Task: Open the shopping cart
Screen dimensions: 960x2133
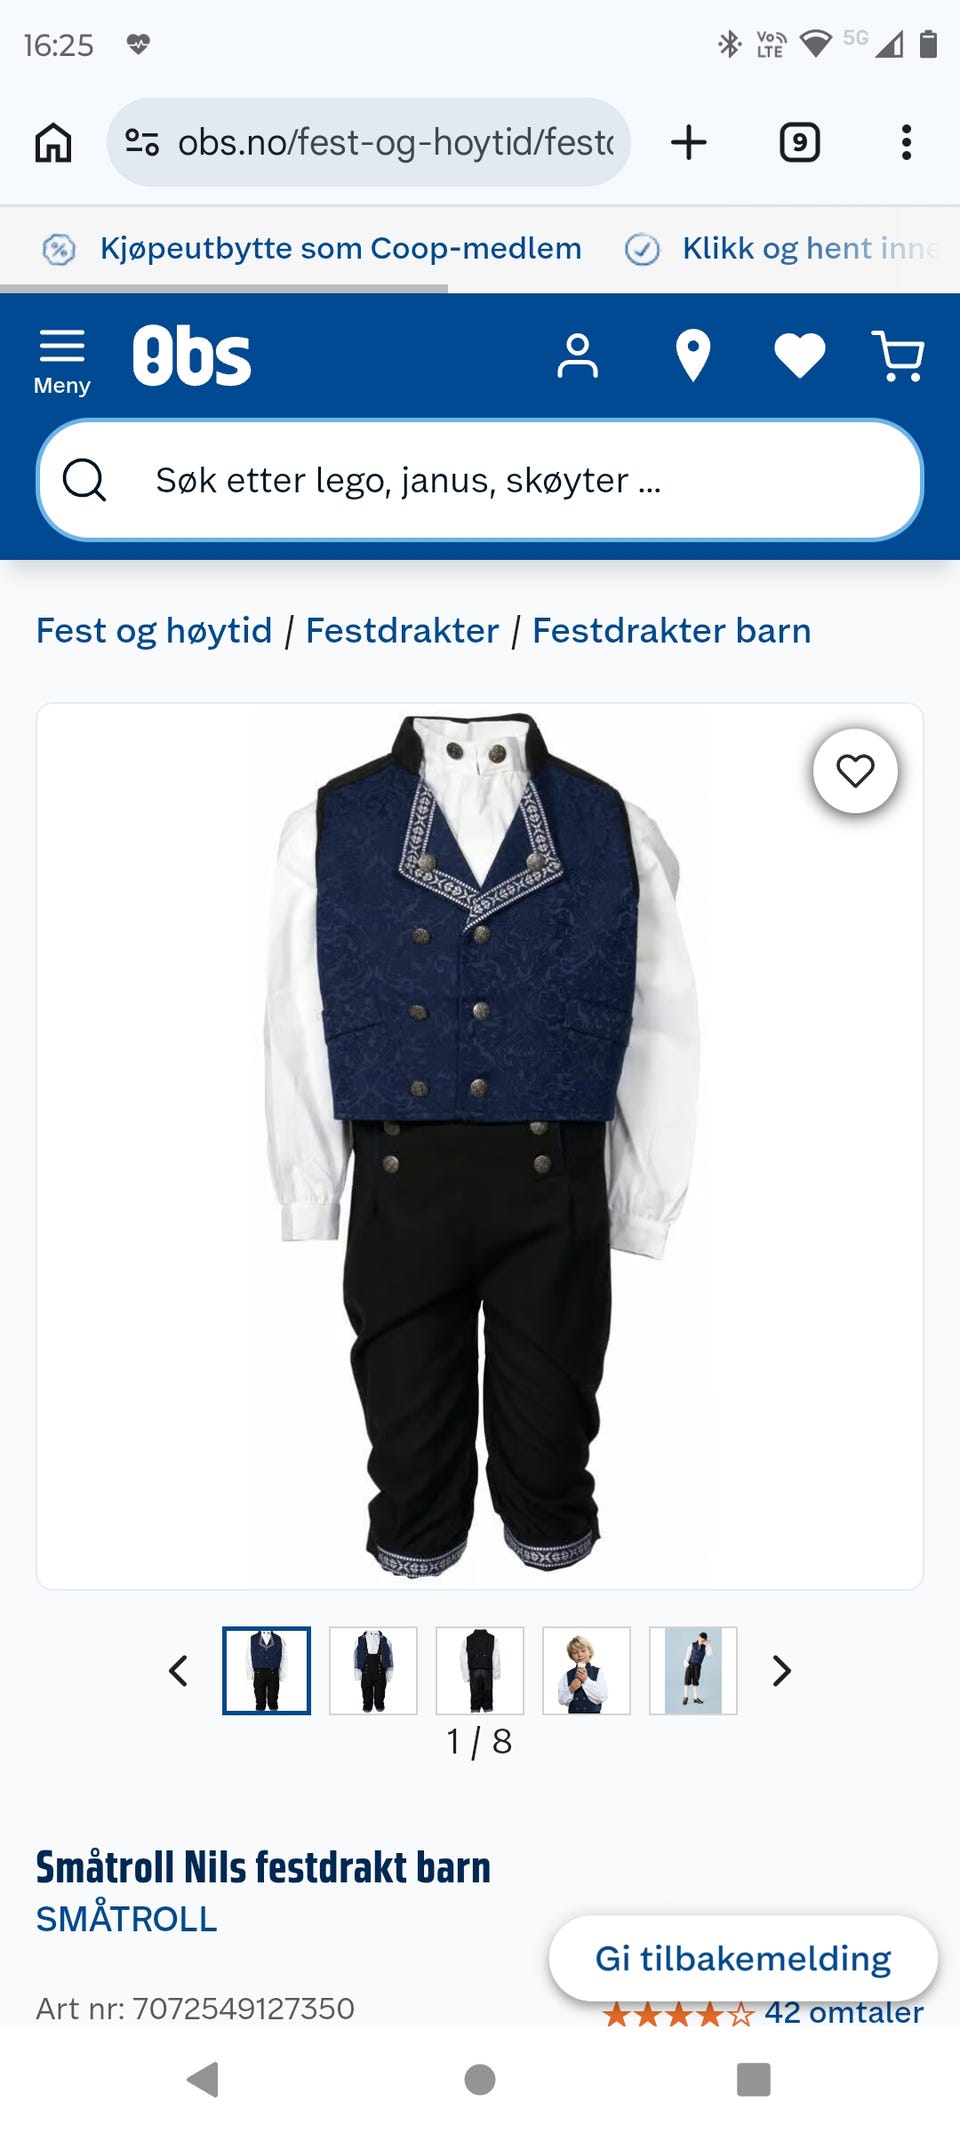Action: point(898,357)
